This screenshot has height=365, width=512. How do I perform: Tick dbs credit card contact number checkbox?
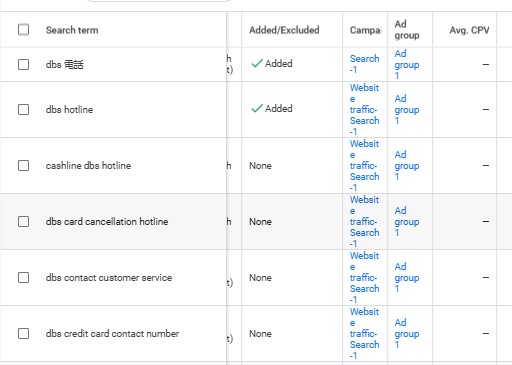[x=23, y=333]
